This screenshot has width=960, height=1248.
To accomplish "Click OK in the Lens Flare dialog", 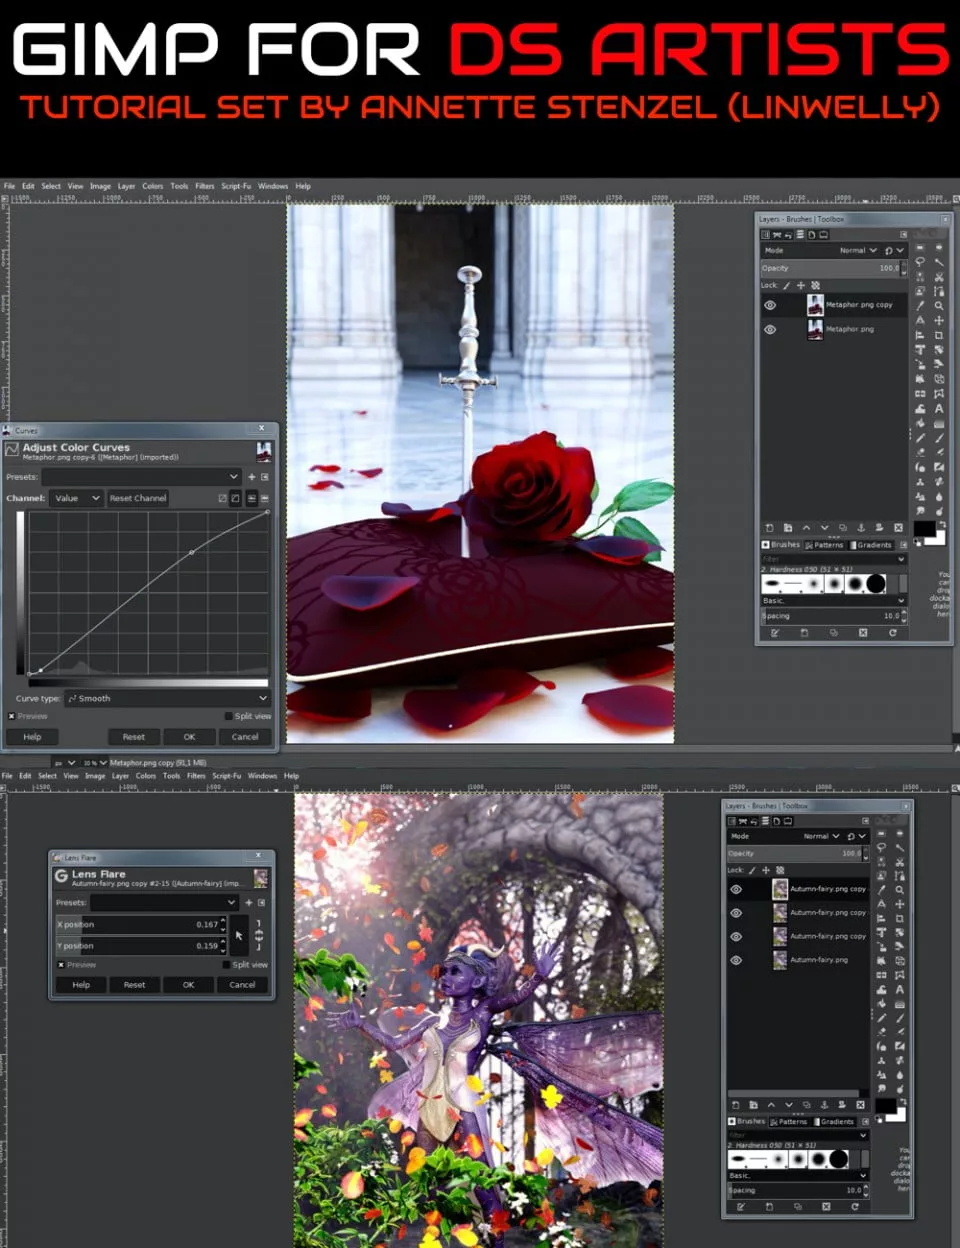I will click(x=188, y=985).
